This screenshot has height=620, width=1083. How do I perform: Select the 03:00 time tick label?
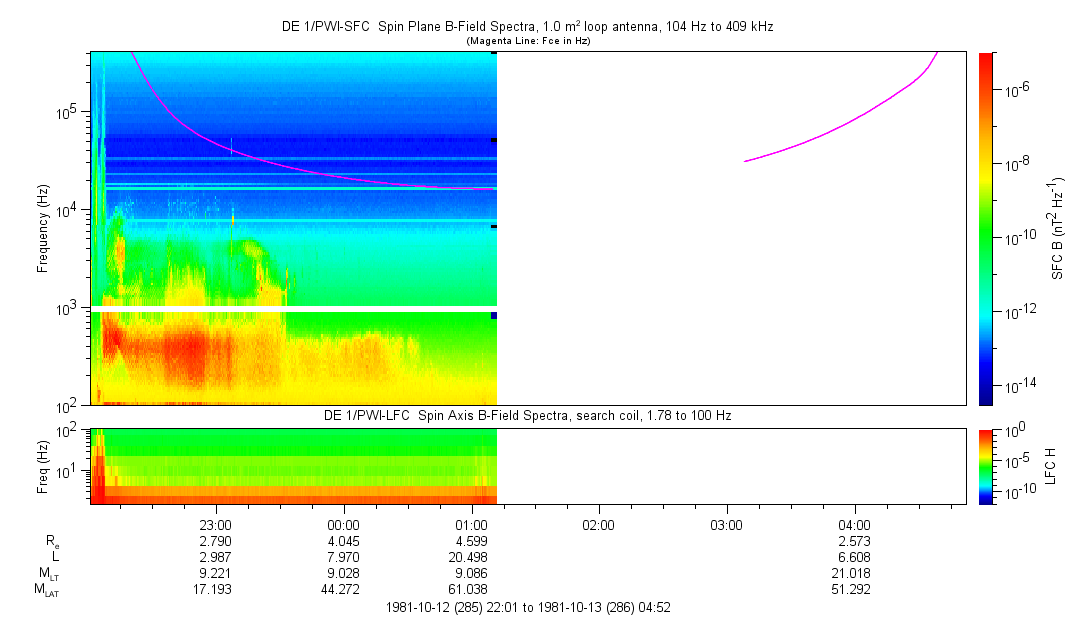coord(726,524)
